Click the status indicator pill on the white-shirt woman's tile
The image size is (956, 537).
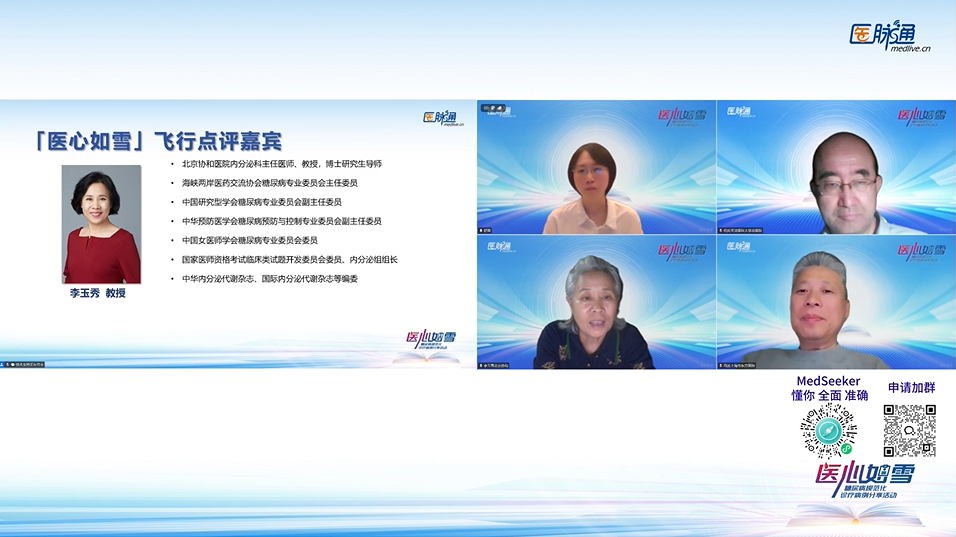point(493,108)
